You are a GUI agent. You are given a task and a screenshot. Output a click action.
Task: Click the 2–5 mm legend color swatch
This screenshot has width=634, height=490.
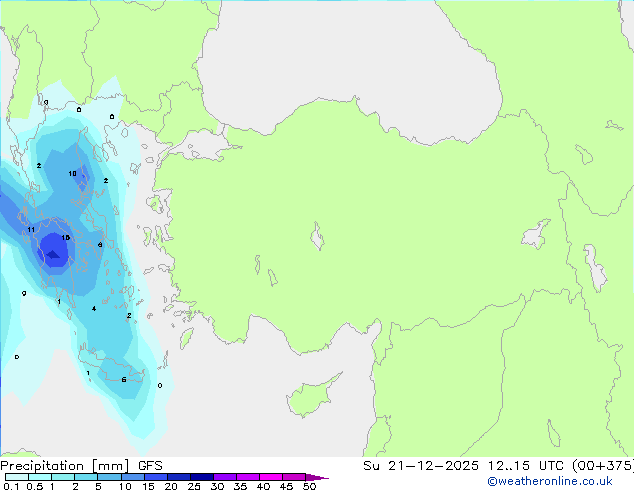tap(86, 477)
